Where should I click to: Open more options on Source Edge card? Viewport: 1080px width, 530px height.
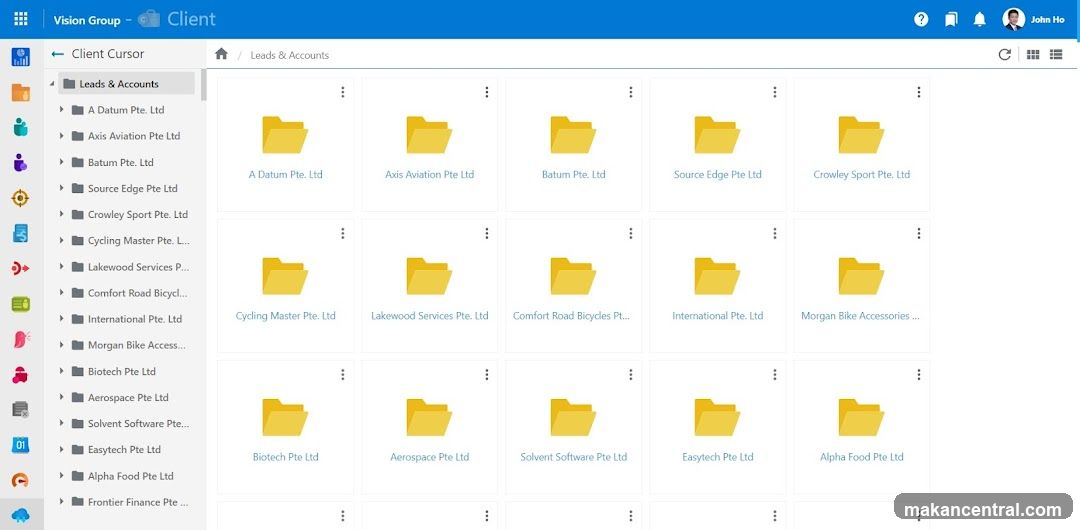pos(774,92)
